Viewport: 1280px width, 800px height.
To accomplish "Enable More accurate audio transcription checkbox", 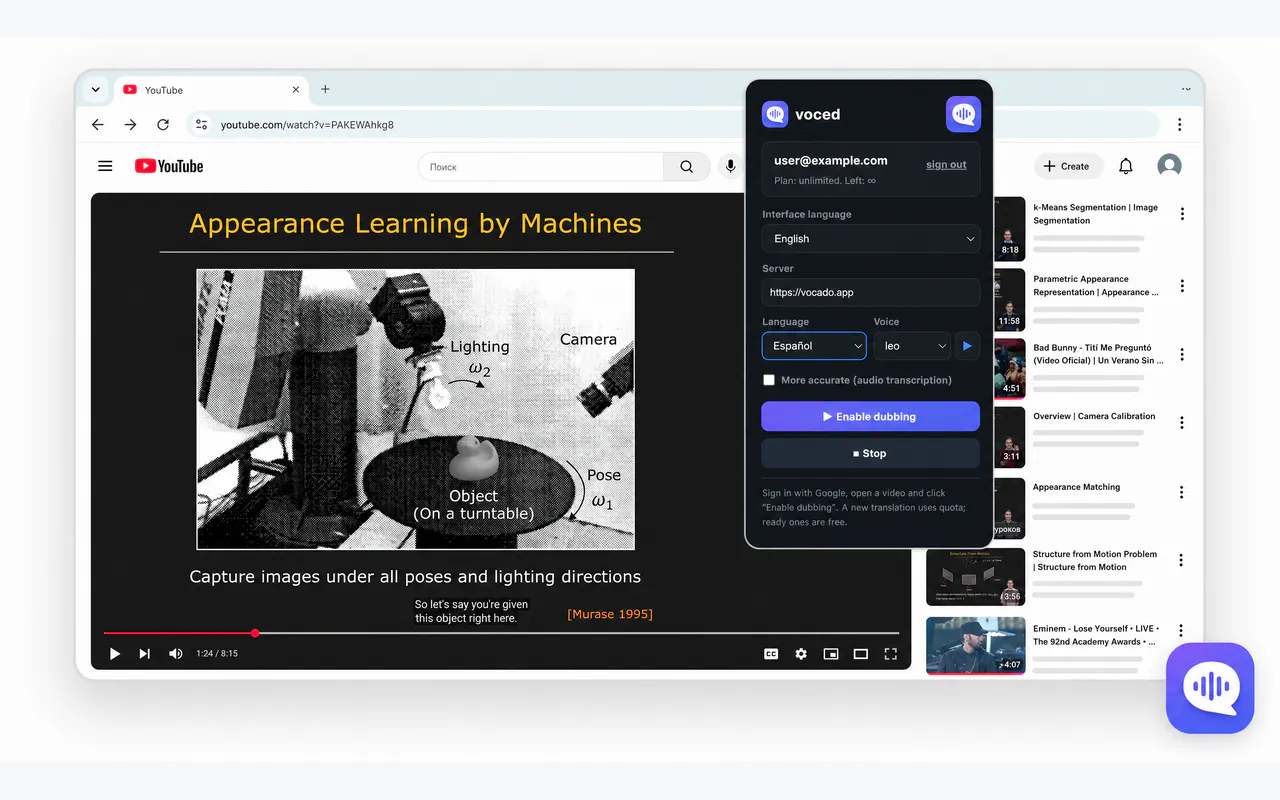I will point(769,380).
